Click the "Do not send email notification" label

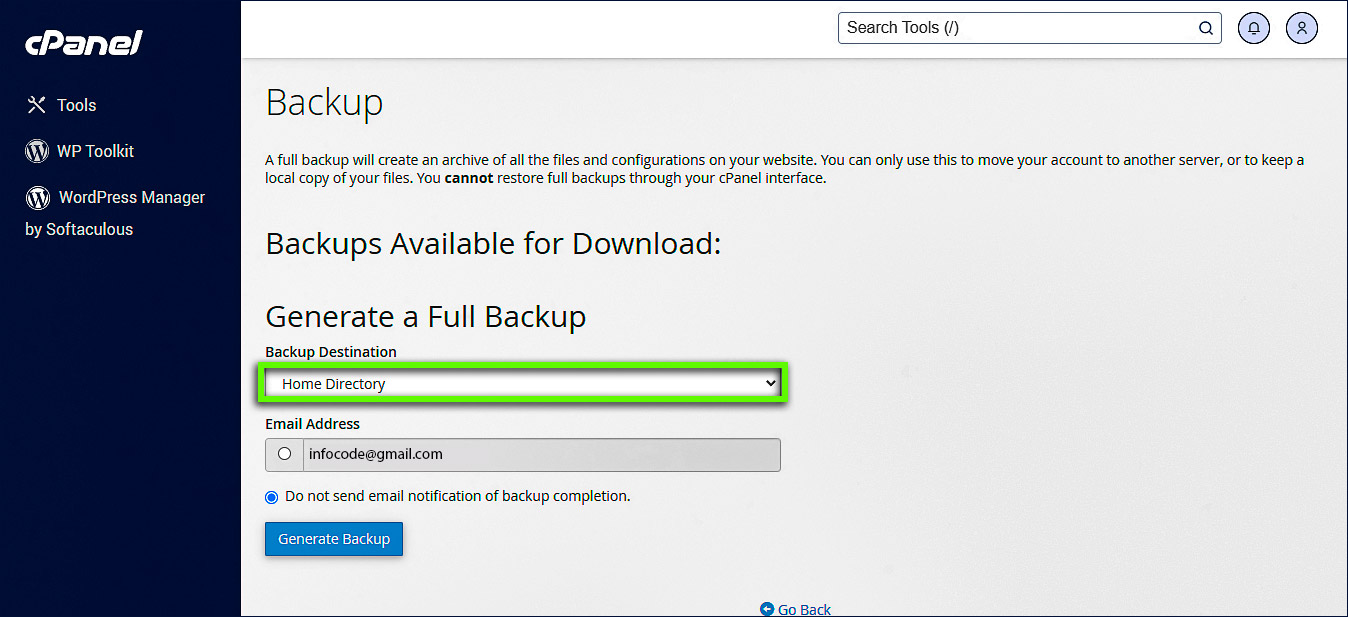[458, 496]
